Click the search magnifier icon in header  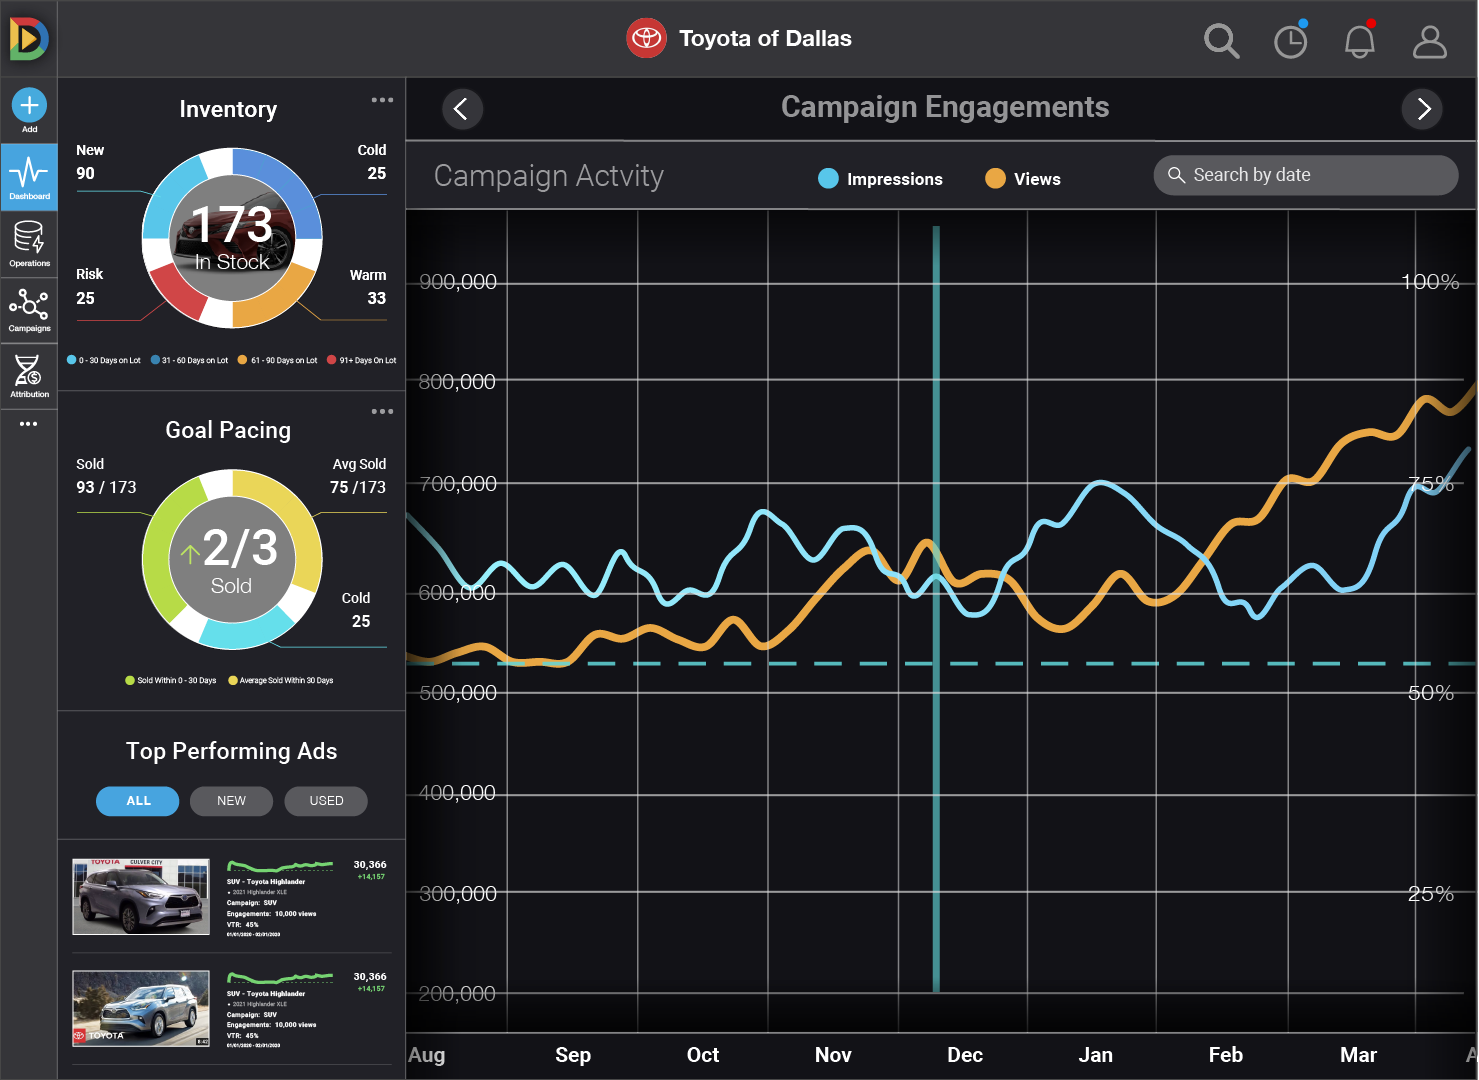[x=1221, y=41]
